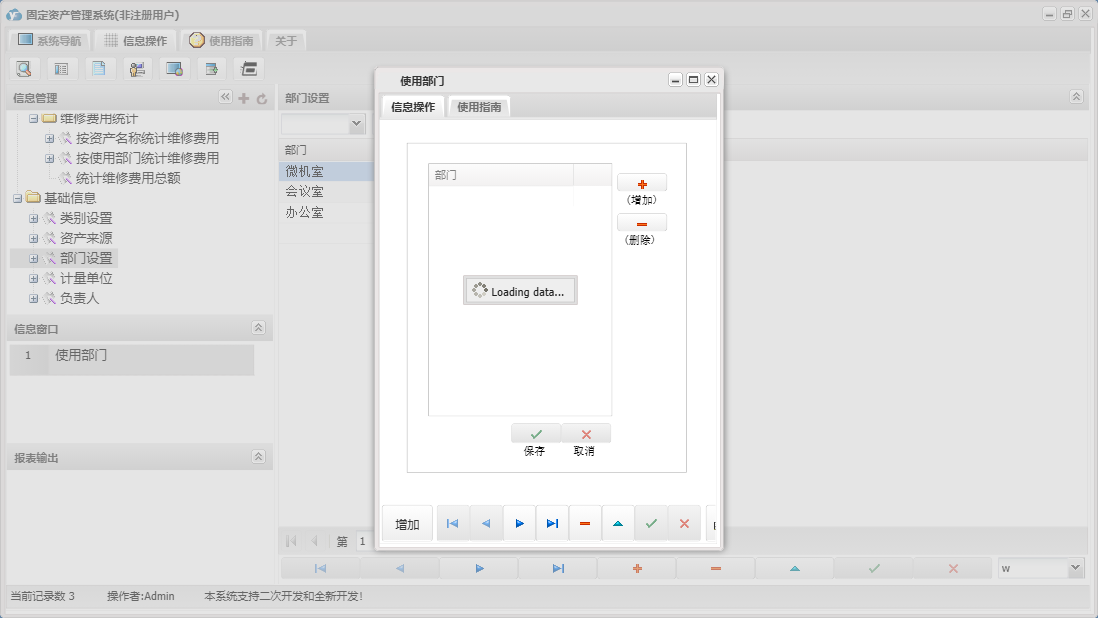Viewport: 1098px width, 618px height.
Task: Select the 会议室 row in department list
Action: click(x=304, y=192)
